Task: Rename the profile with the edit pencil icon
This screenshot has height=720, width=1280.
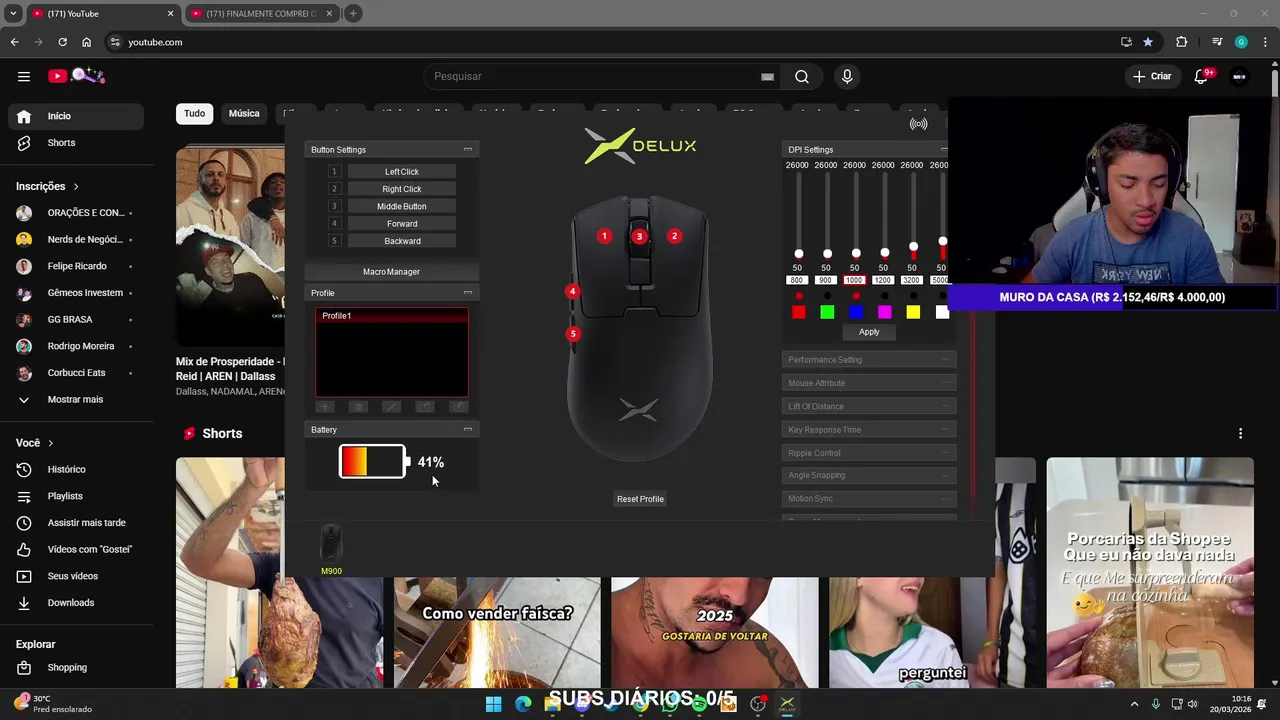Action: click(391, 407)
